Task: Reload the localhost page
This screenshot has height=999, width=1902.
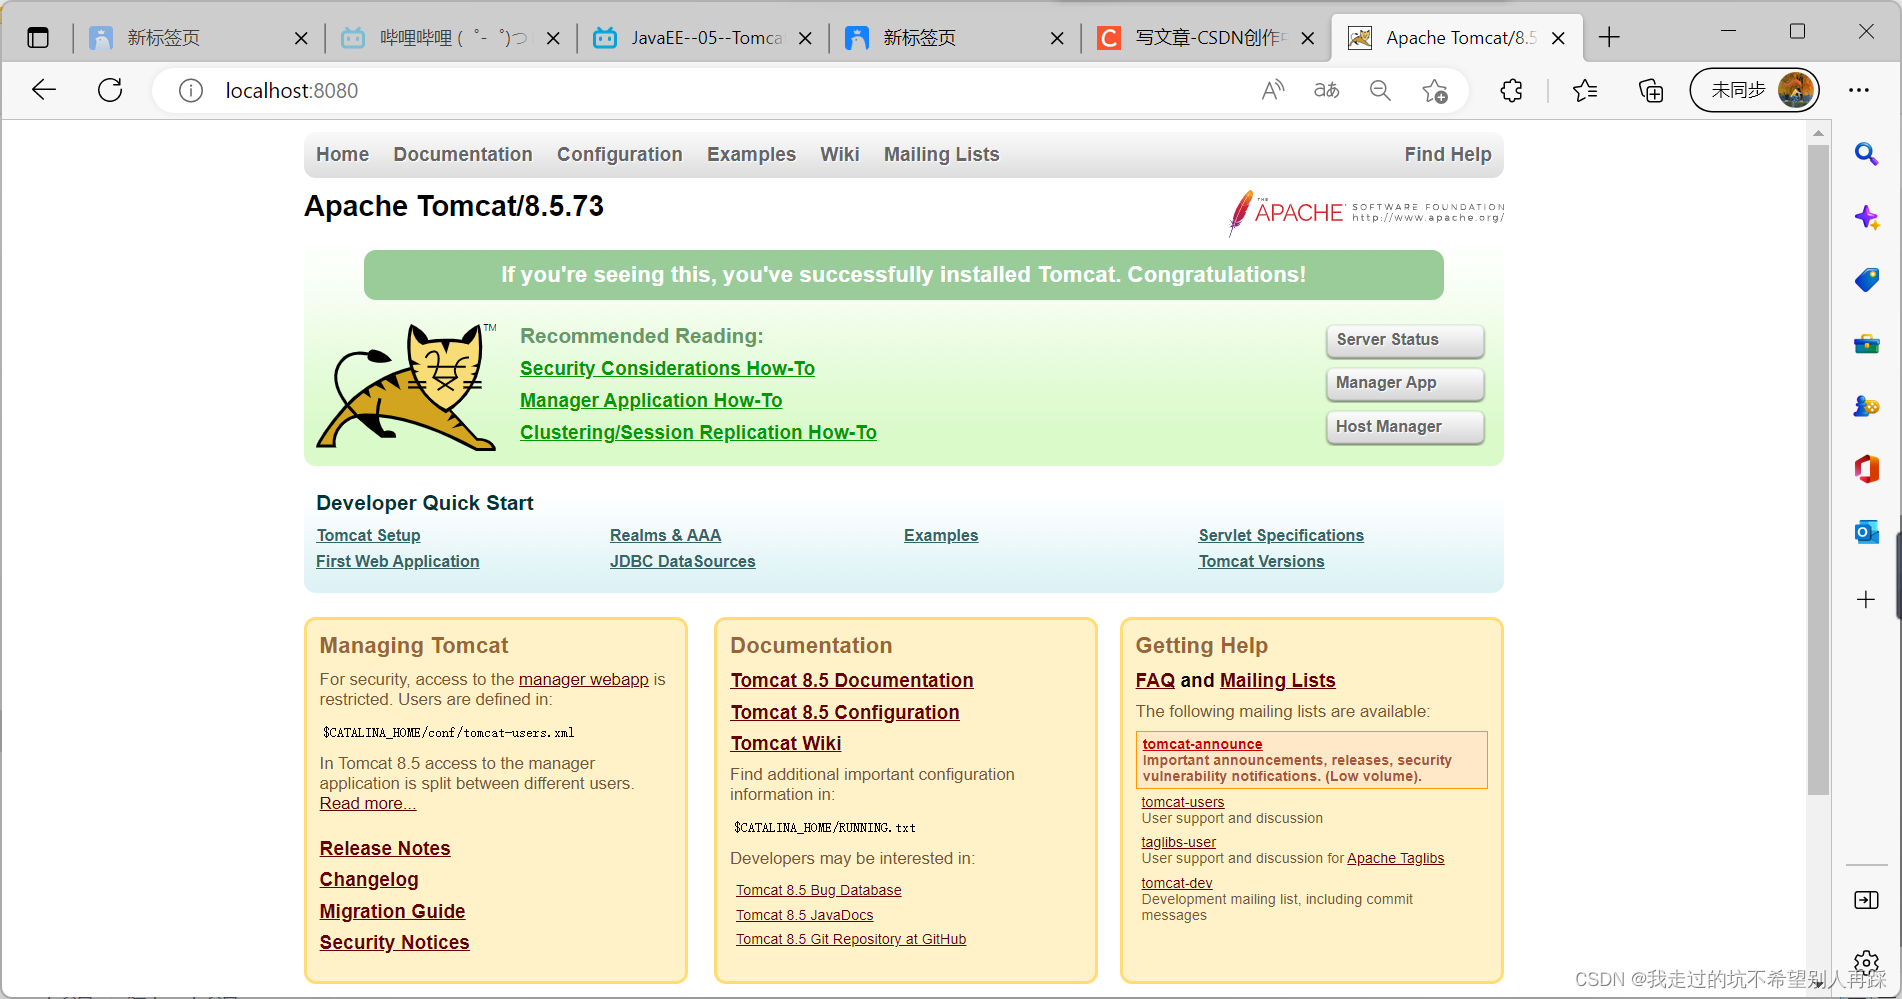Action: pos(110,90)
